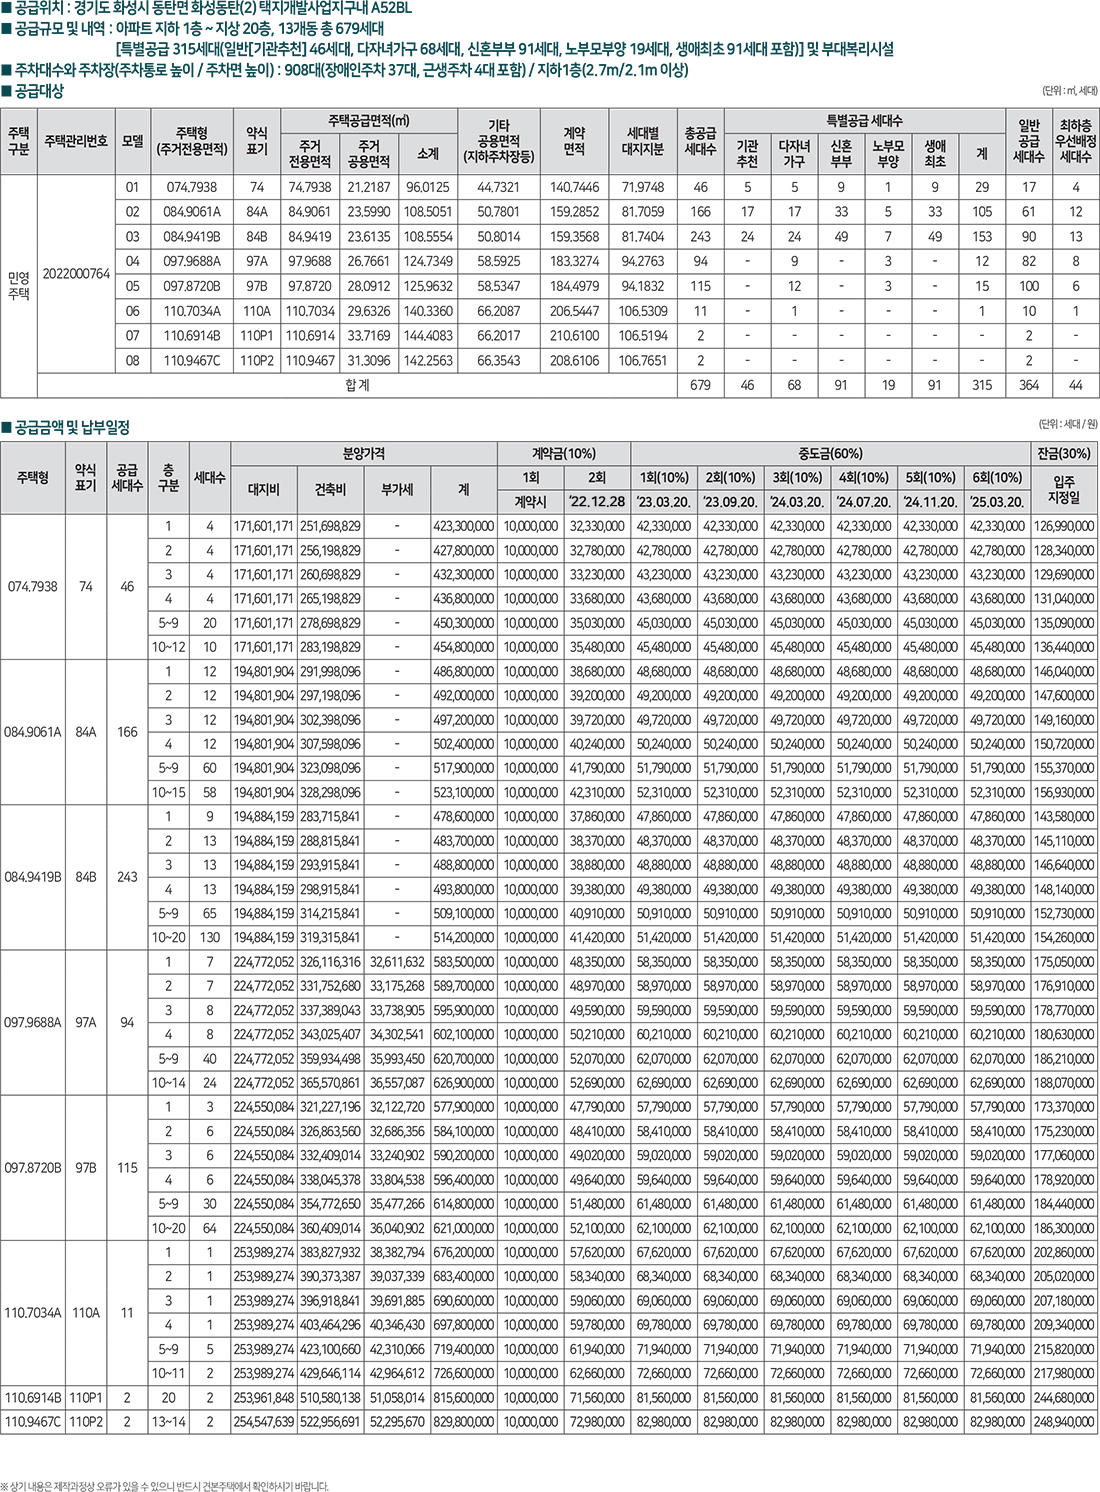This screenshot has height=1492, width=1100.
Task: Click balance amount 244,680,000
Action: coord(1064,1398)
